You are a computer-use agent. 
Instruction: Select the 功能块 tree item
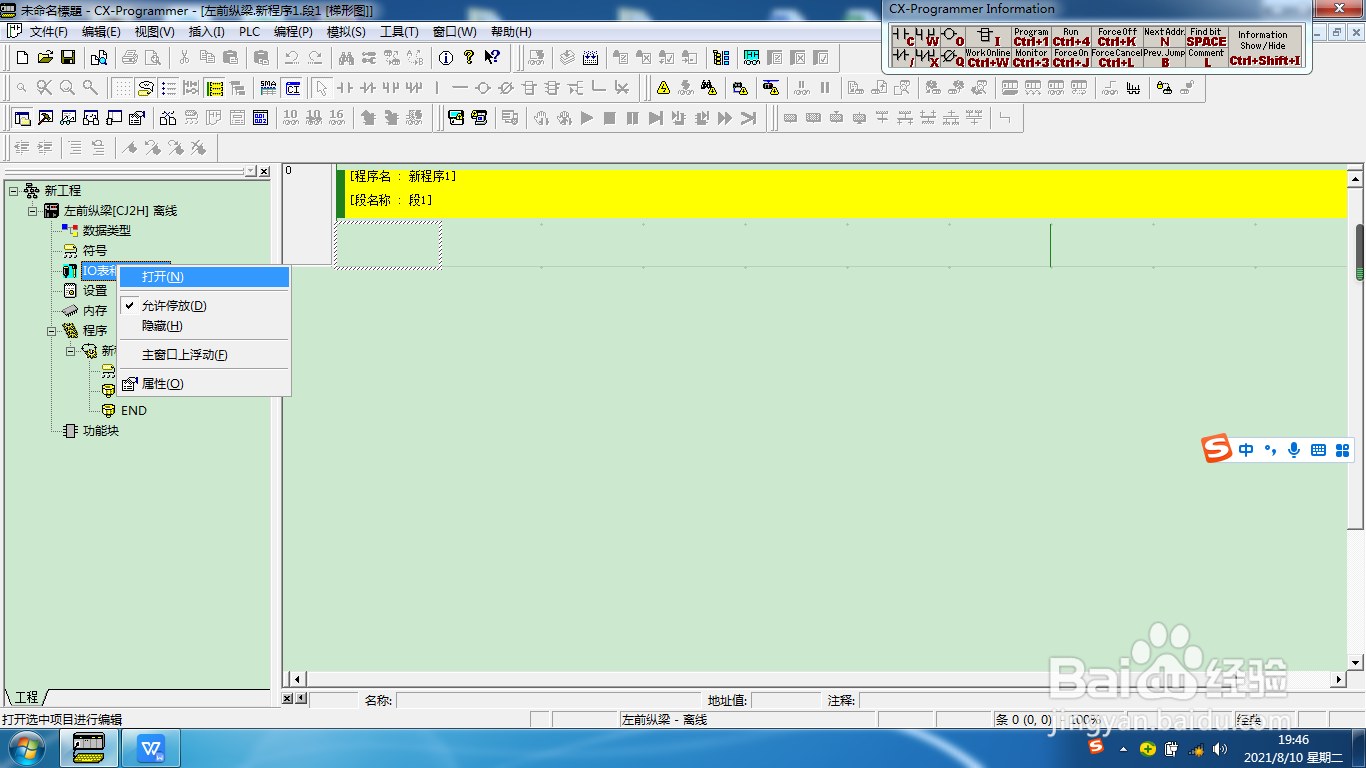pos(100,431)
